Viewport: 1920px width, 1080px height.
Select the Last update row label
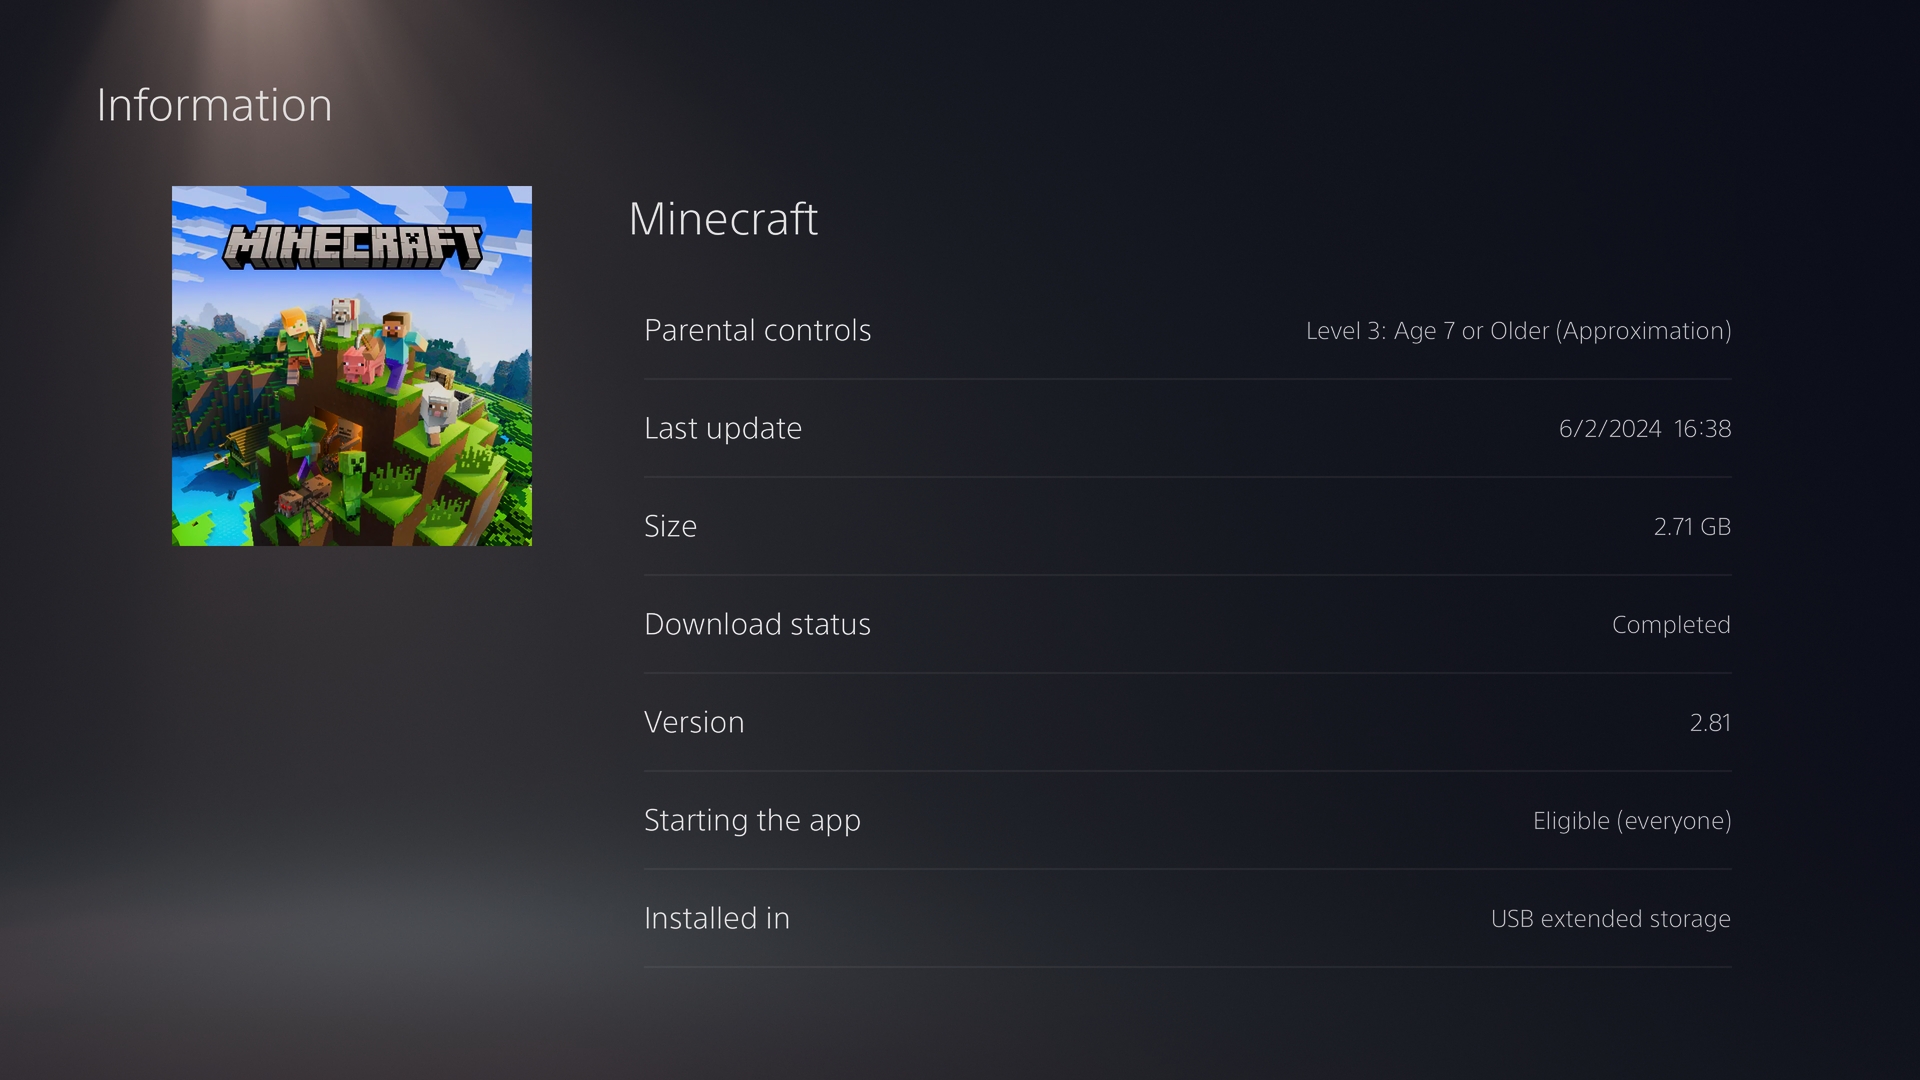click(x=722, y=429)
